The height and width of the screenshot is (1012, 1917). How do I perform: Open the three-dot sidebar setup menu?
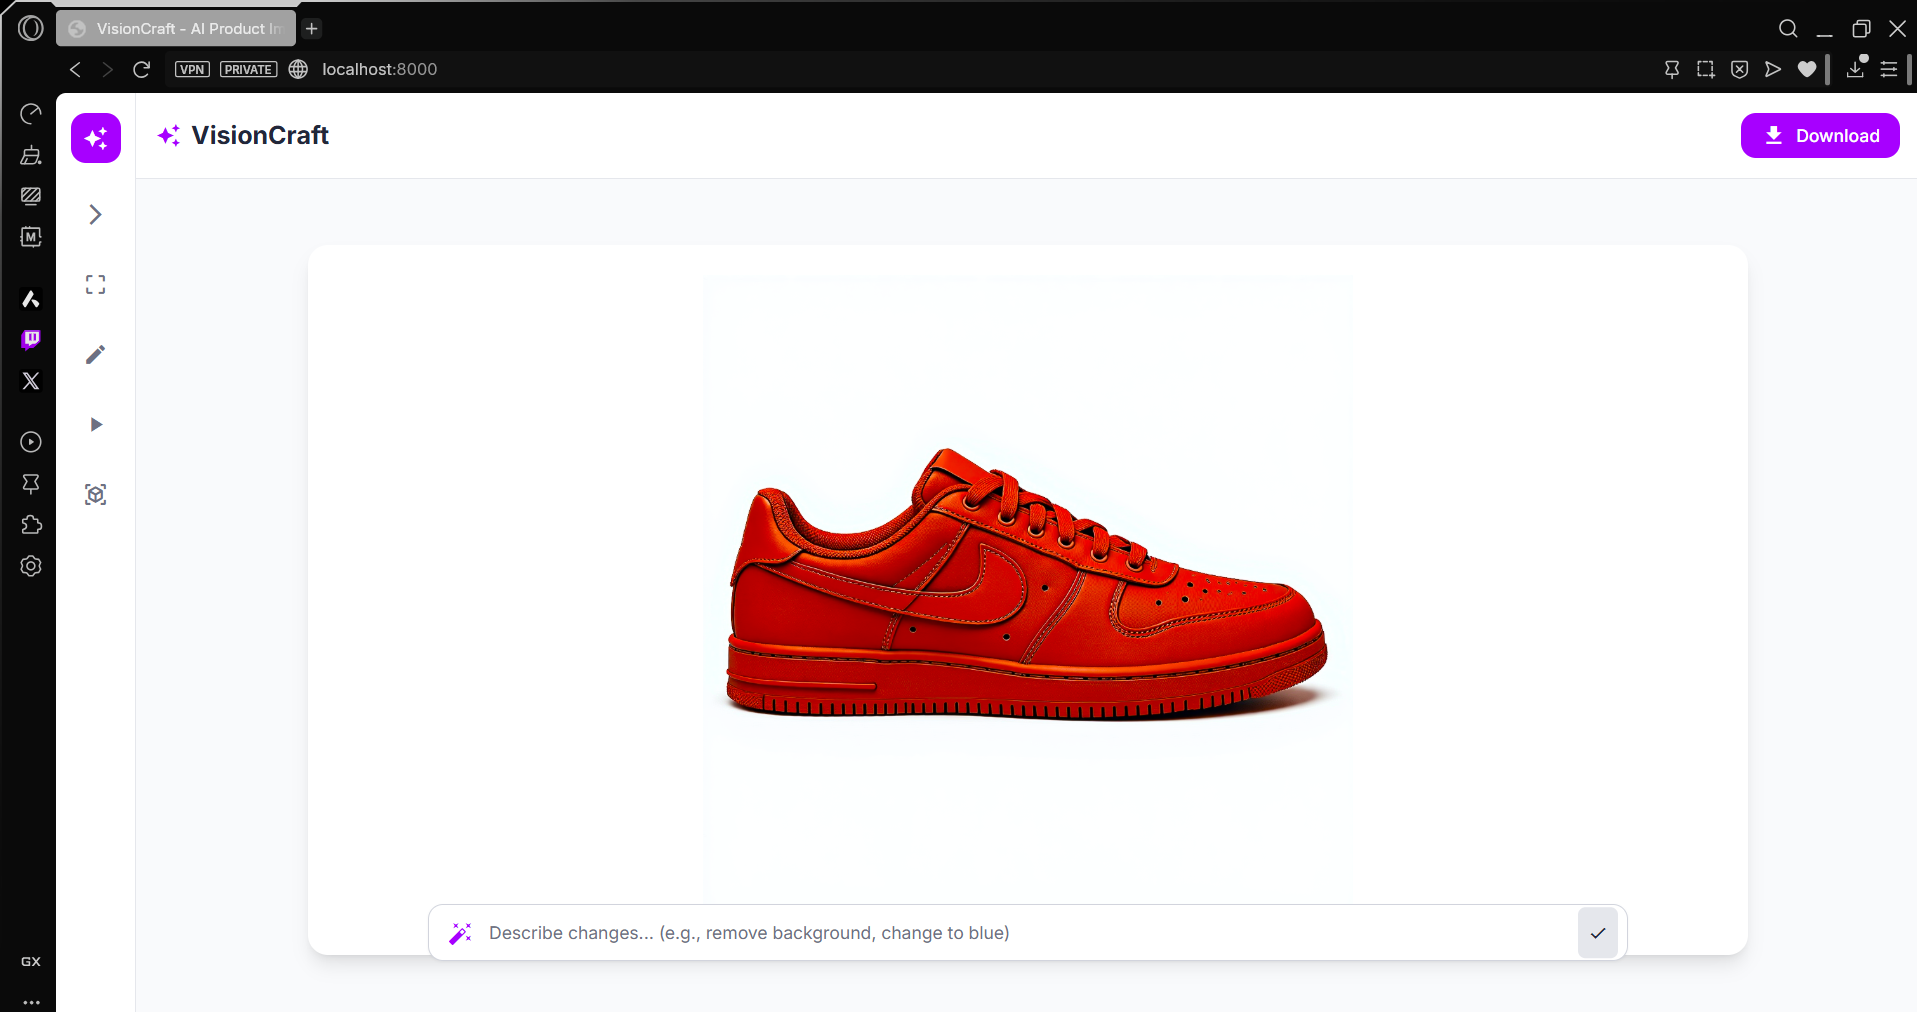(x=31, y=1001)
